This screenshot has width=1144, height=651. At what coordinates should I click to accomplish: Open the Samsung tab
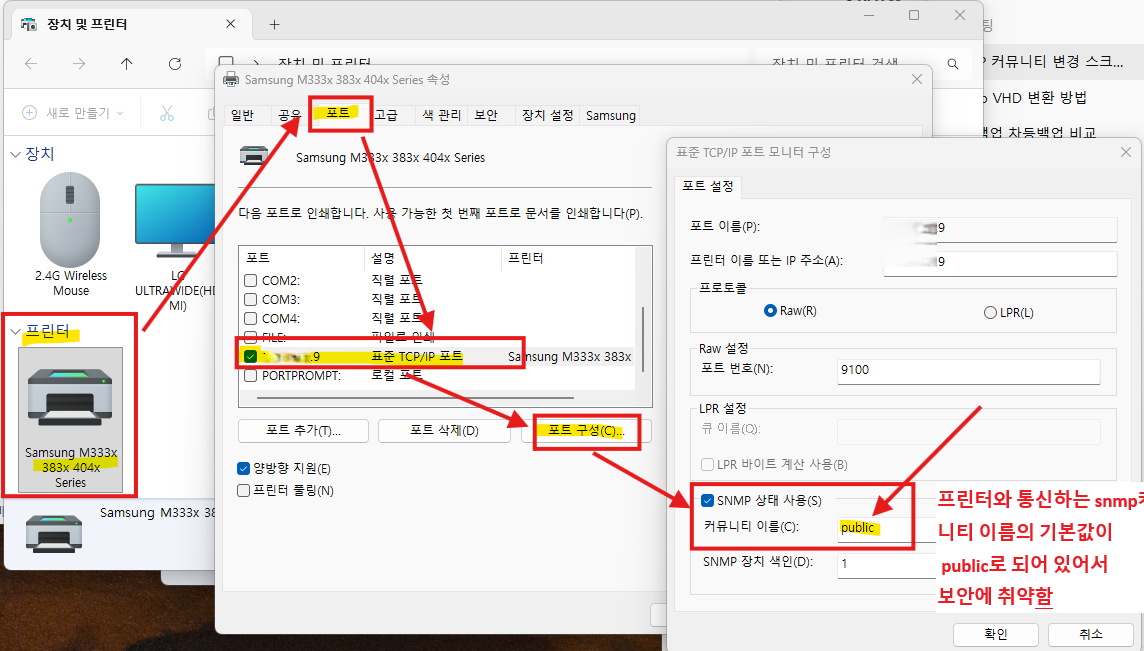point(611,115)
